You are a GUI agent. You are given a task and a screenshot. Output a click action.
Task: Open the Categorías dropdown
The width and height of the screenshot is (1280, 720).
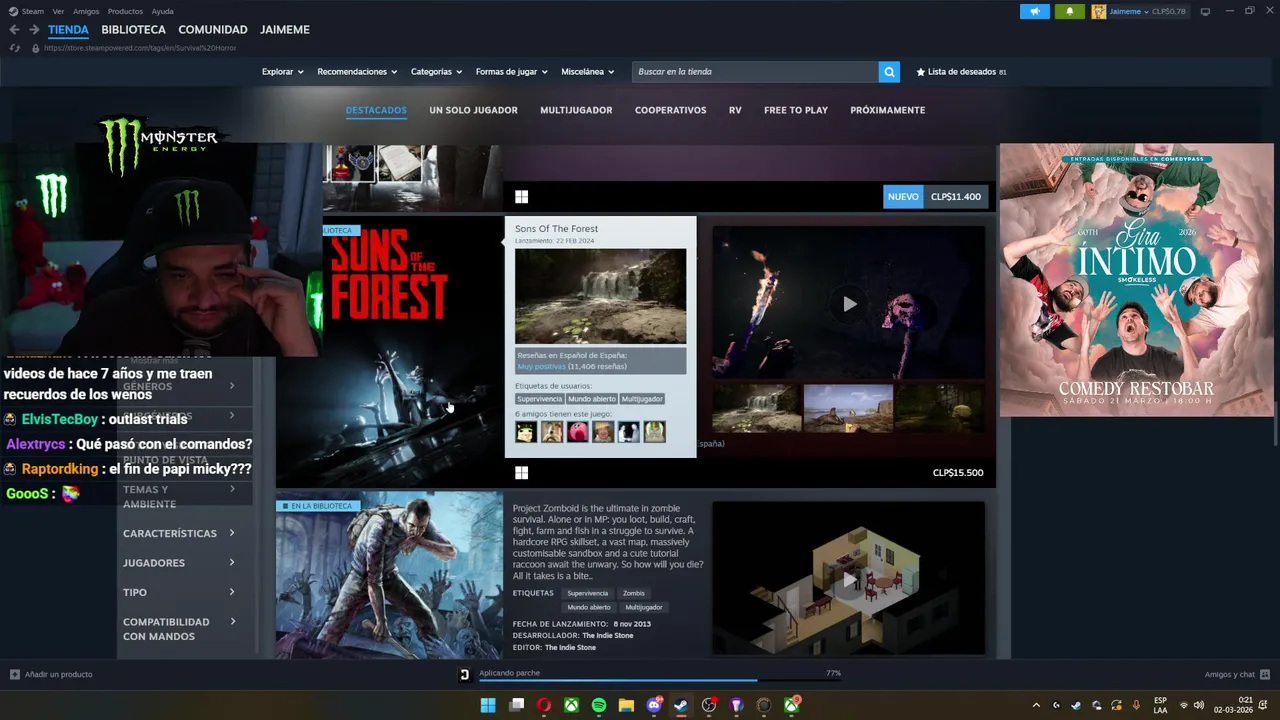[x=436, y=72]
